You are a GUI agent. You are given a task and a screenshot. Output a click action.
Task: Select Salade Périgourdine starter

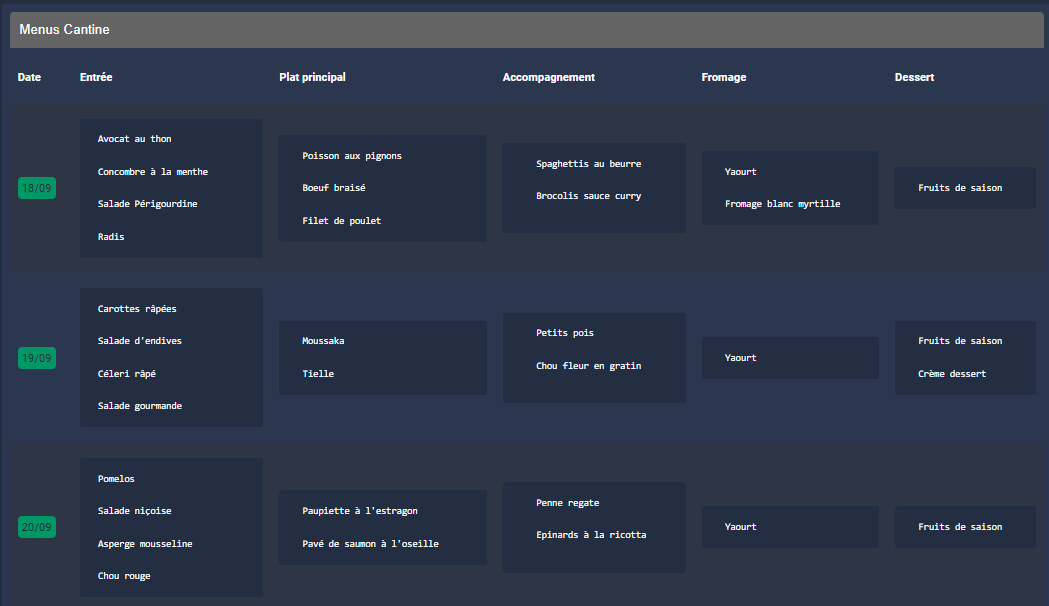[147, 204]
